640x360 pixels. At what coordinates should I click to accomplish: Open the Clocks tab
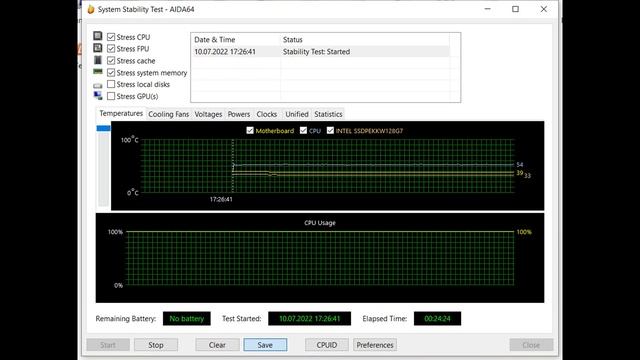coord(267,114)
